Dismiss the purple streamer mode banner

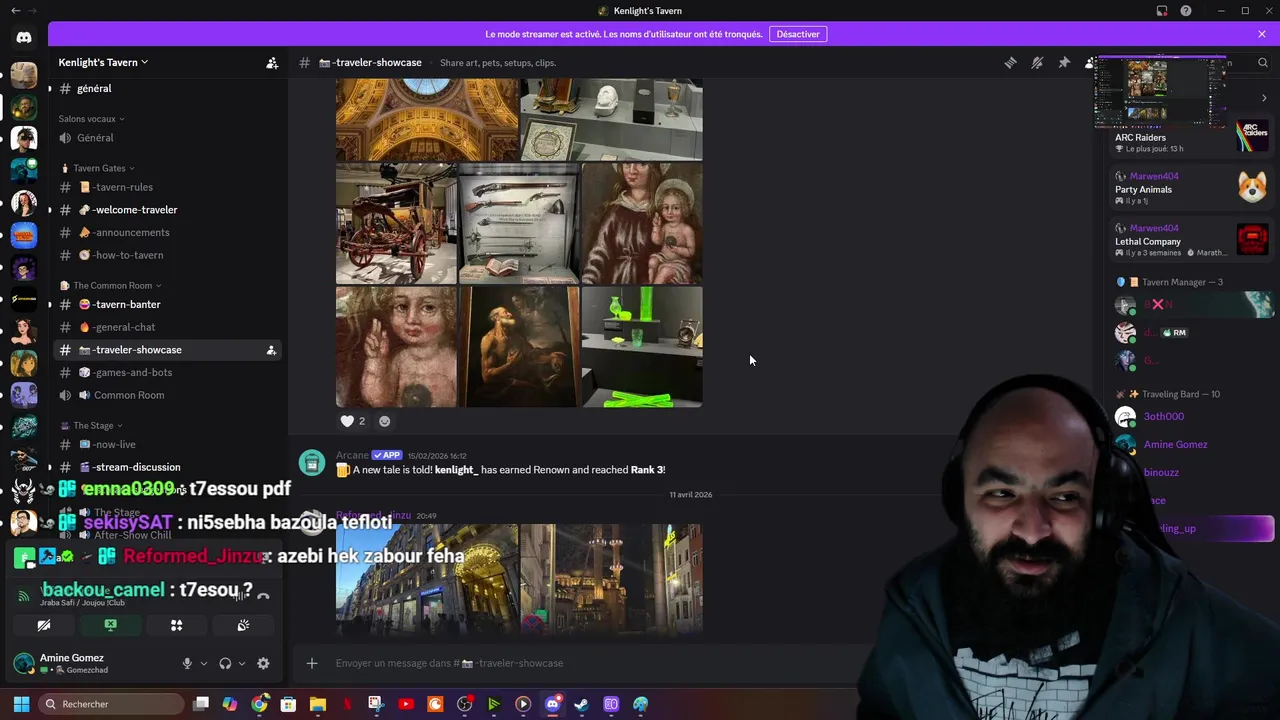[1262, 34]
